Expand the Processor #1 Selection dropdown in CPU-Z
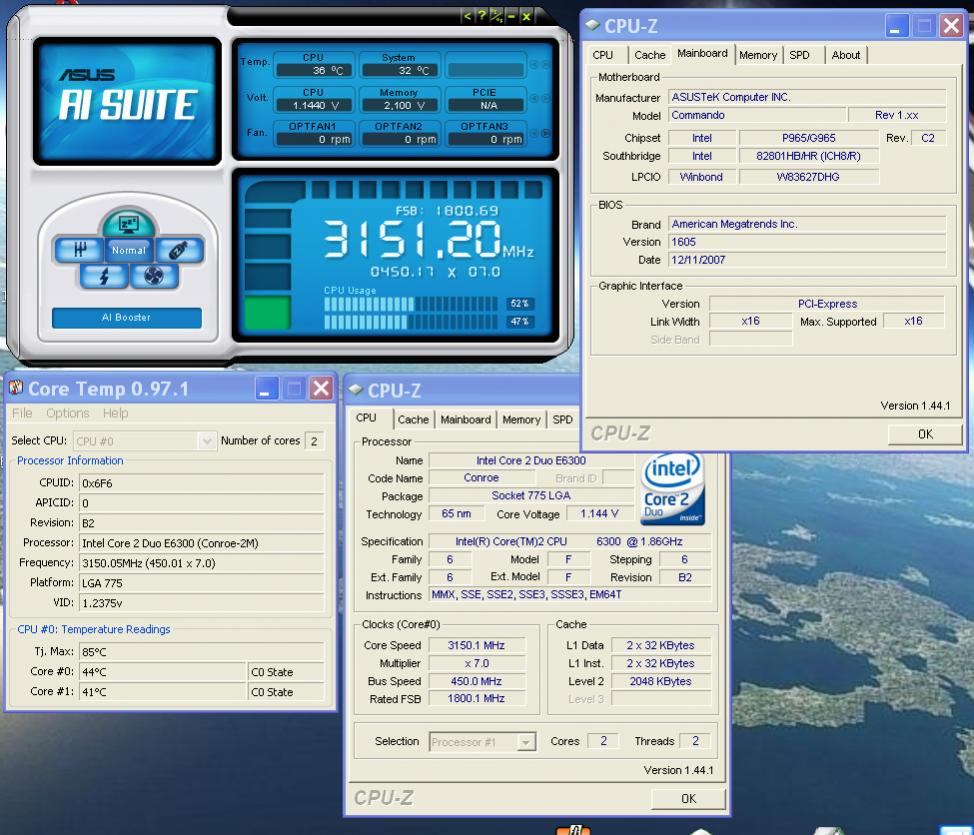This screenshot has width=974, height=835. tap(527, 742)
